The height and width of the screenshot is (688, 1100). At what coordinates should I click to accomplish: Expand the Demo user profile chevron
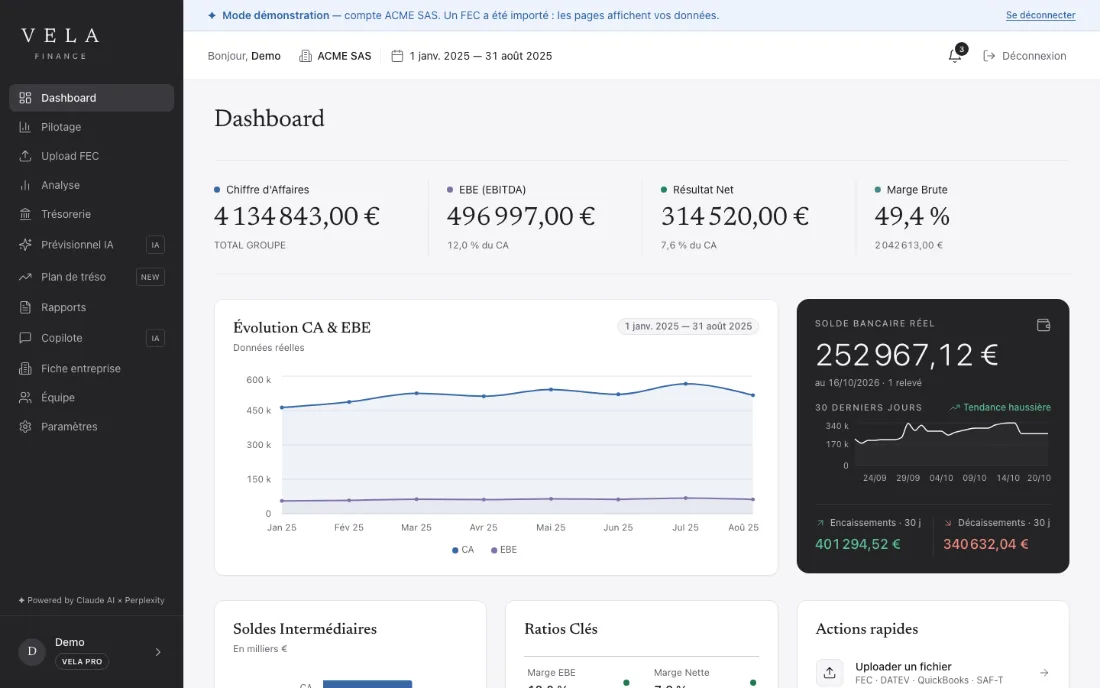[158, 652]
